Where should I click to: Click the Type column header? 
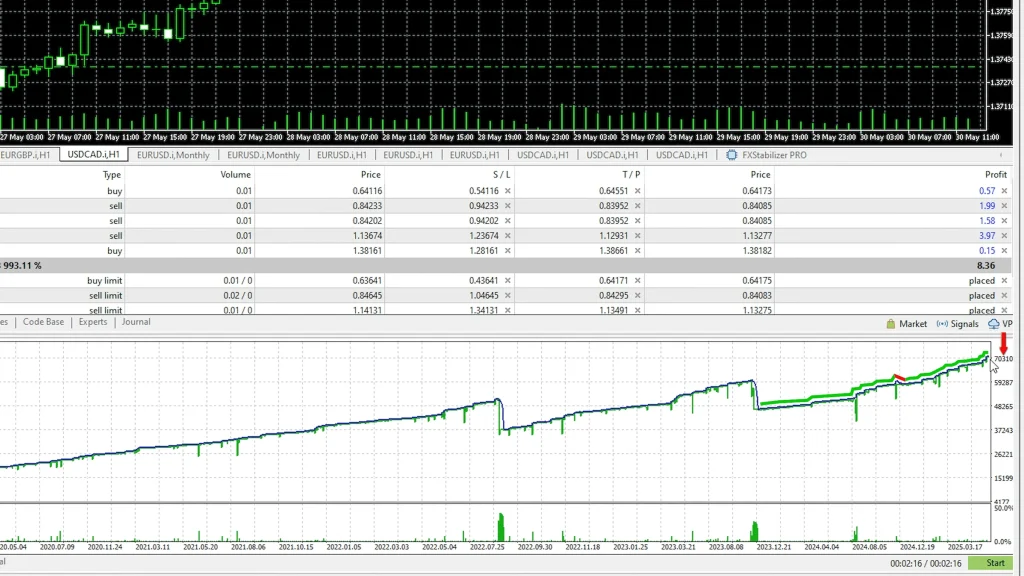[x=112, y=174]
